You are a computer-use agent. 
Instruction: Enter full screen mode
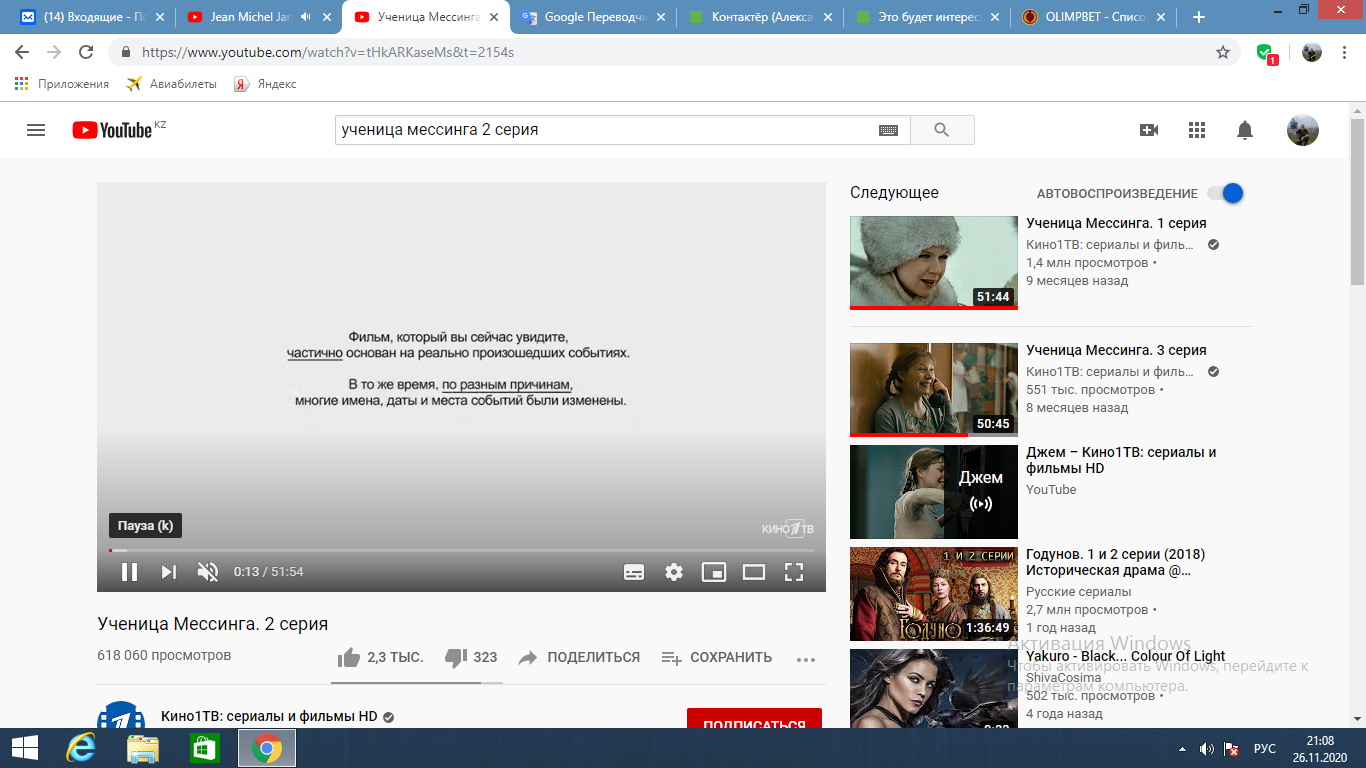point(794,572)
